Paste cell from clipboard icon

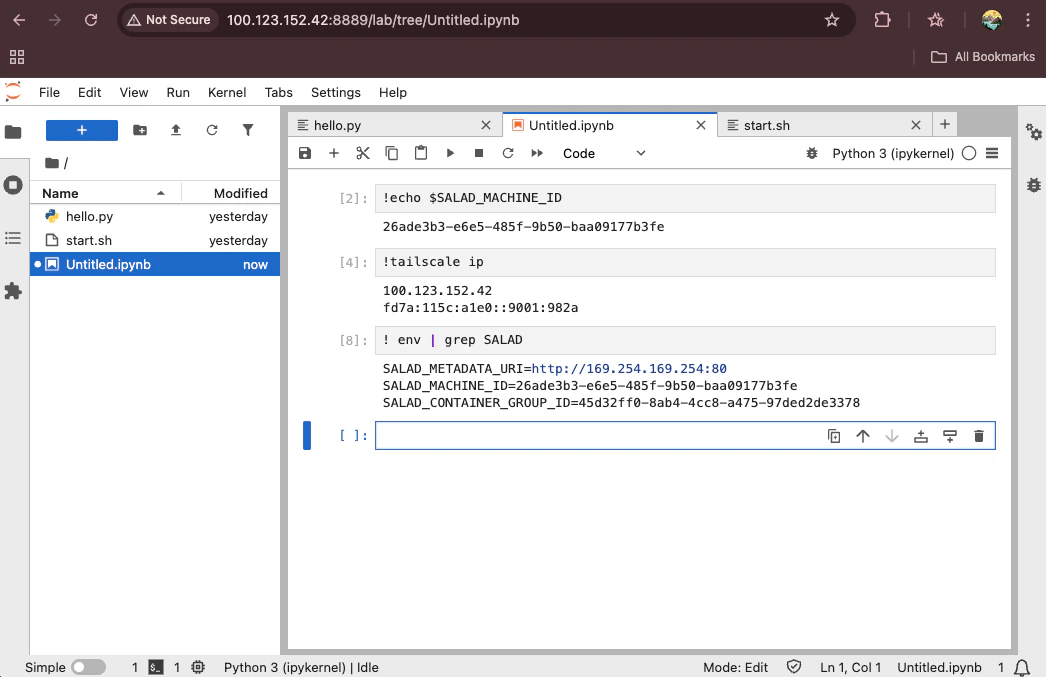point(421,153)
